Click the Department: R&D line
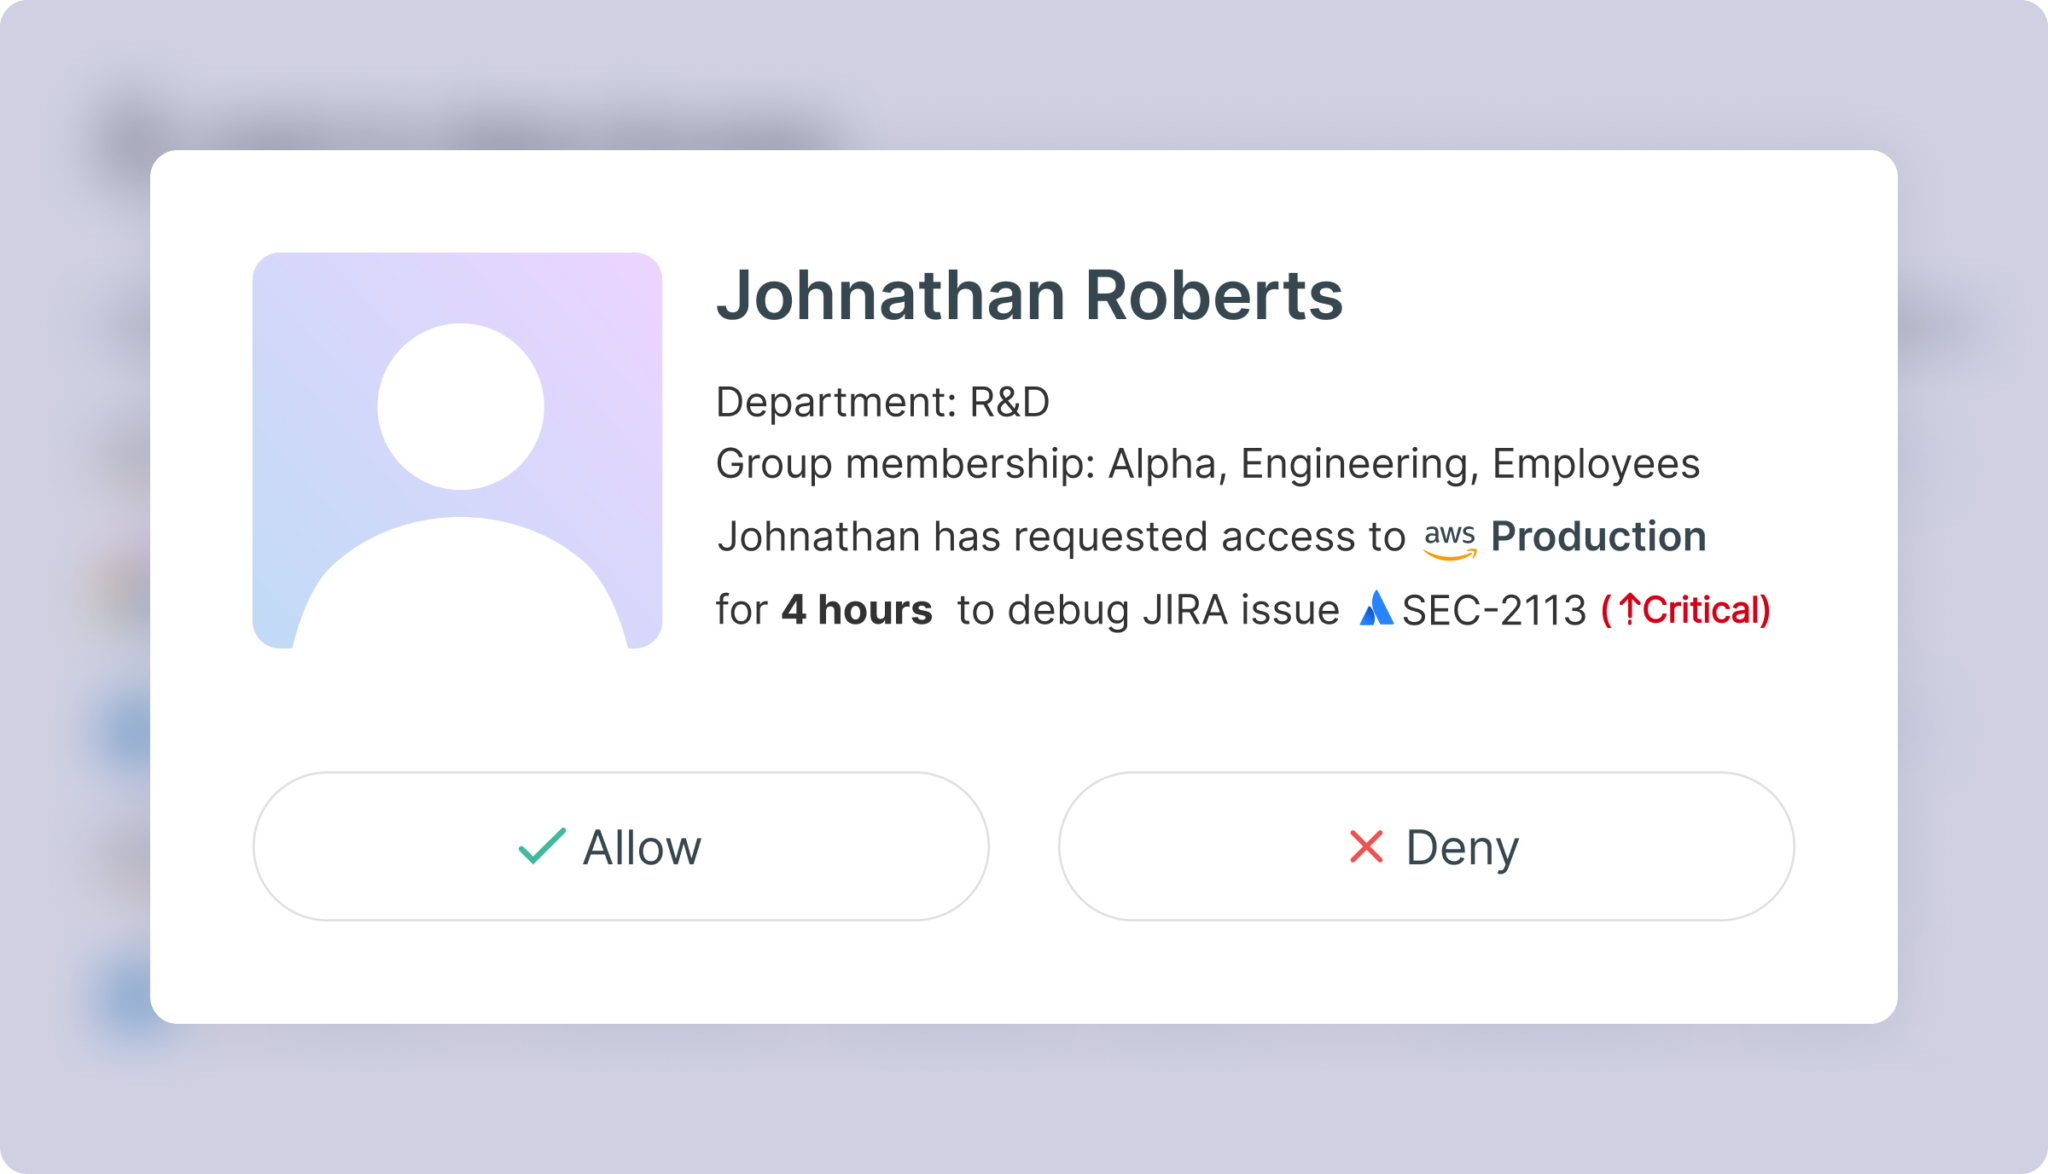This screenshot has width=2048, height=1174. tap(882, 402)
